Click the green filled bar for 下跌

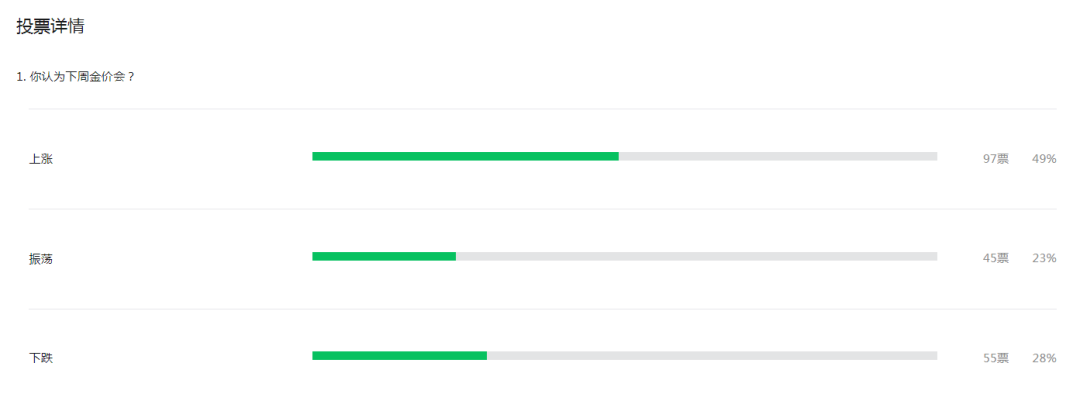pyautogui.click(x=399, y=356)
